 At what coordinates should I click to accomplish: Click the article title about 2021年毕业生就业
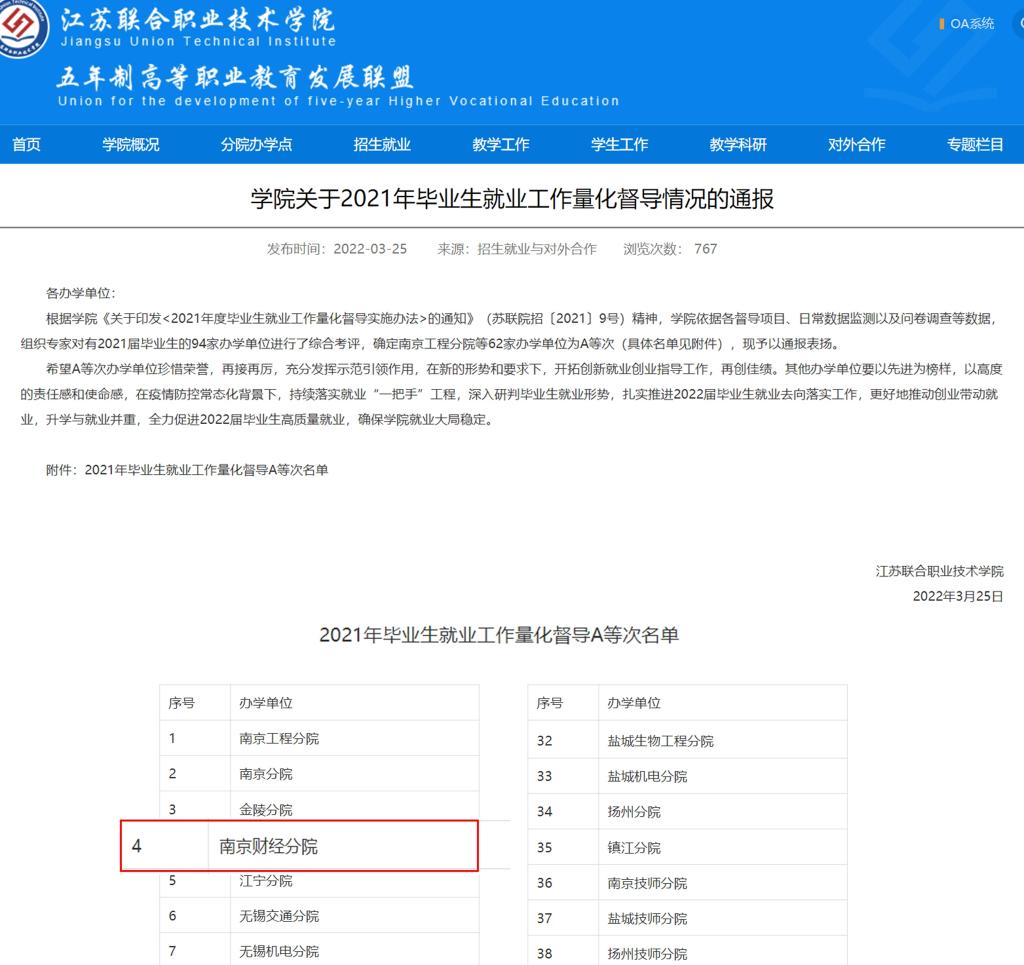click(512, 199)
